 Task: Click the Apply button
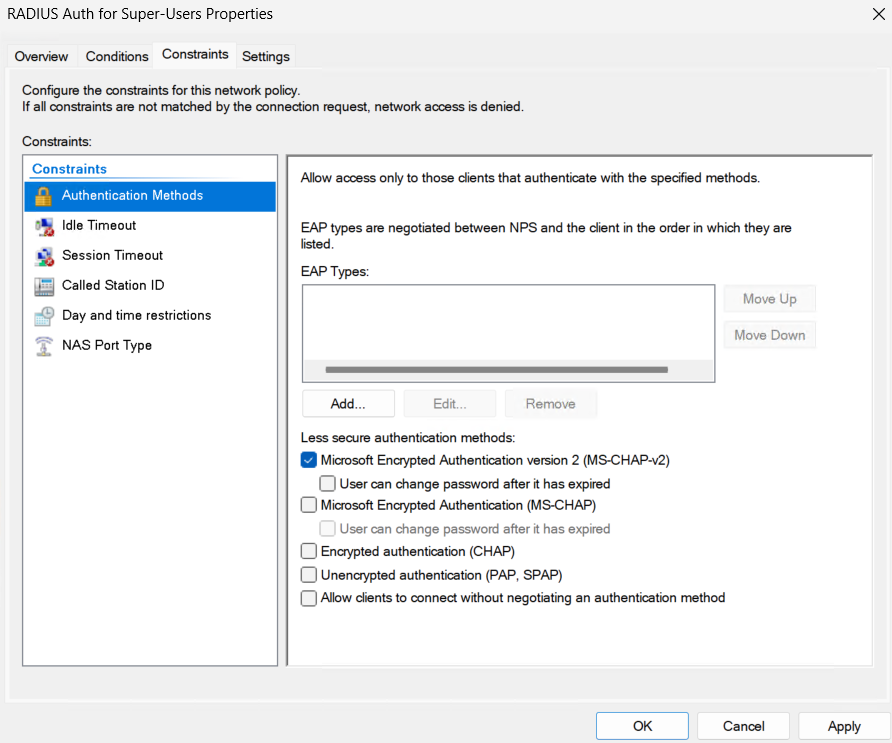[x=844, y=726]
